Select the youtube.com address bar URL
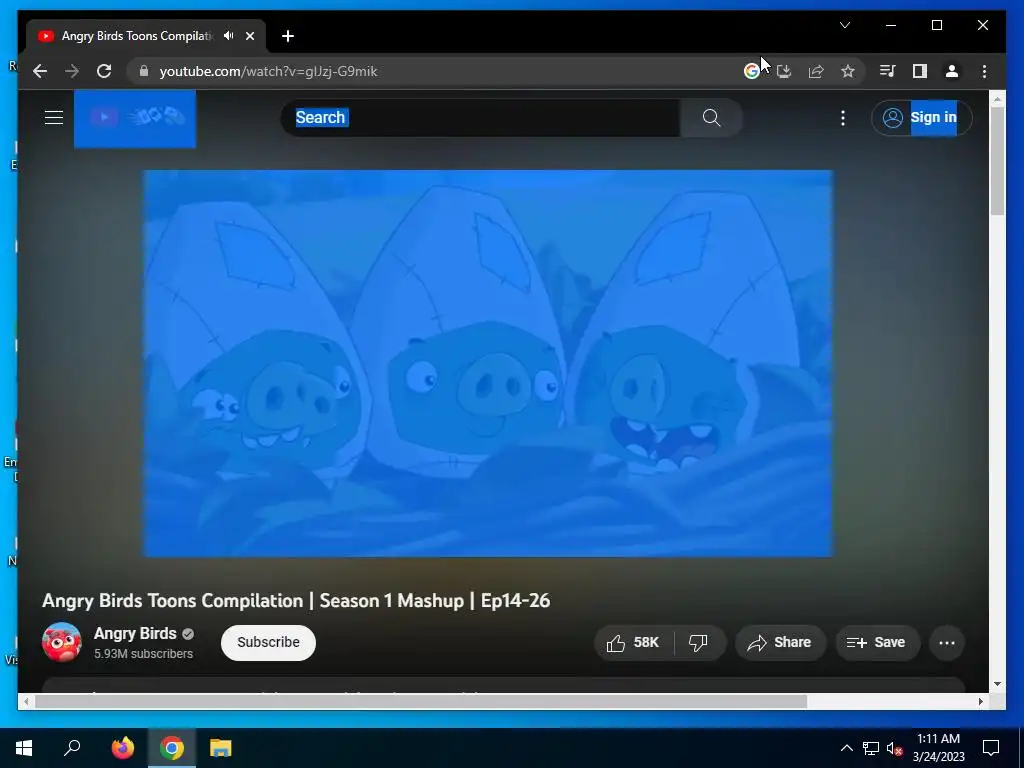 tap(268, 71)
